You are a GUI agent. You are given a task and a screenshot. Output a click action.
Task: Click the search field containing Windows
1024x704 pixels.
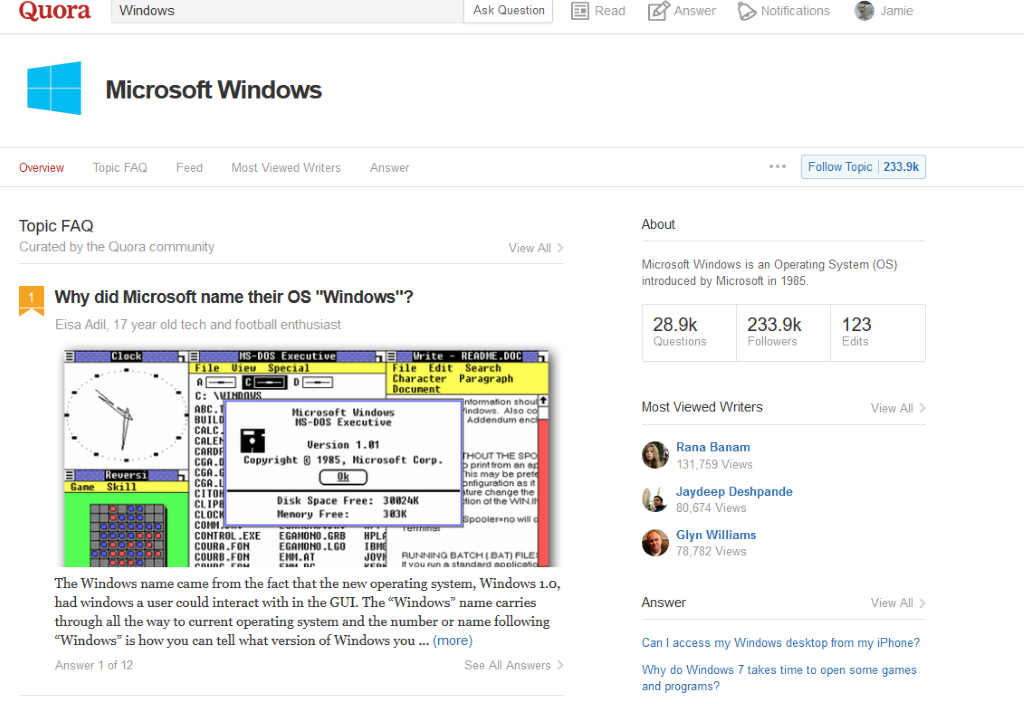pos(287,11)
